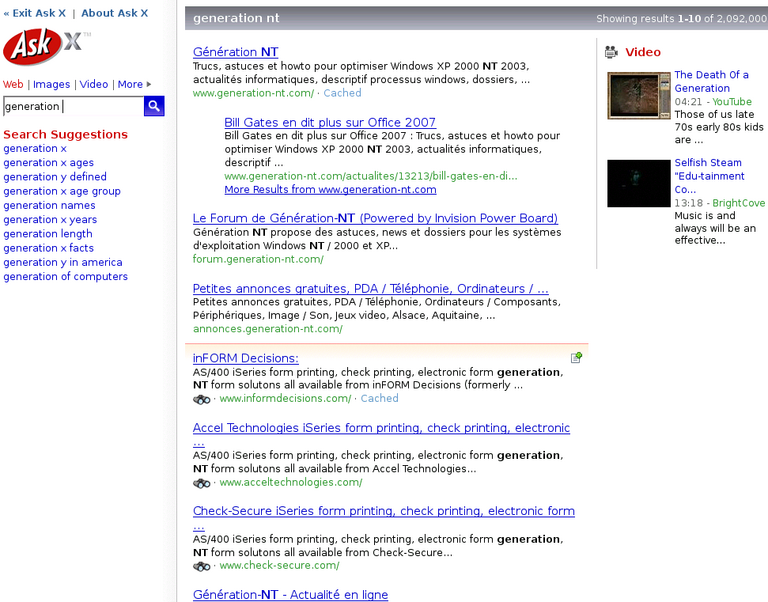Screen dimensions: 768x602
Task: Click 'Selfish Steam Edu-tainment Co...' video title
Action: pyautogui.click(x=709, y=176)
